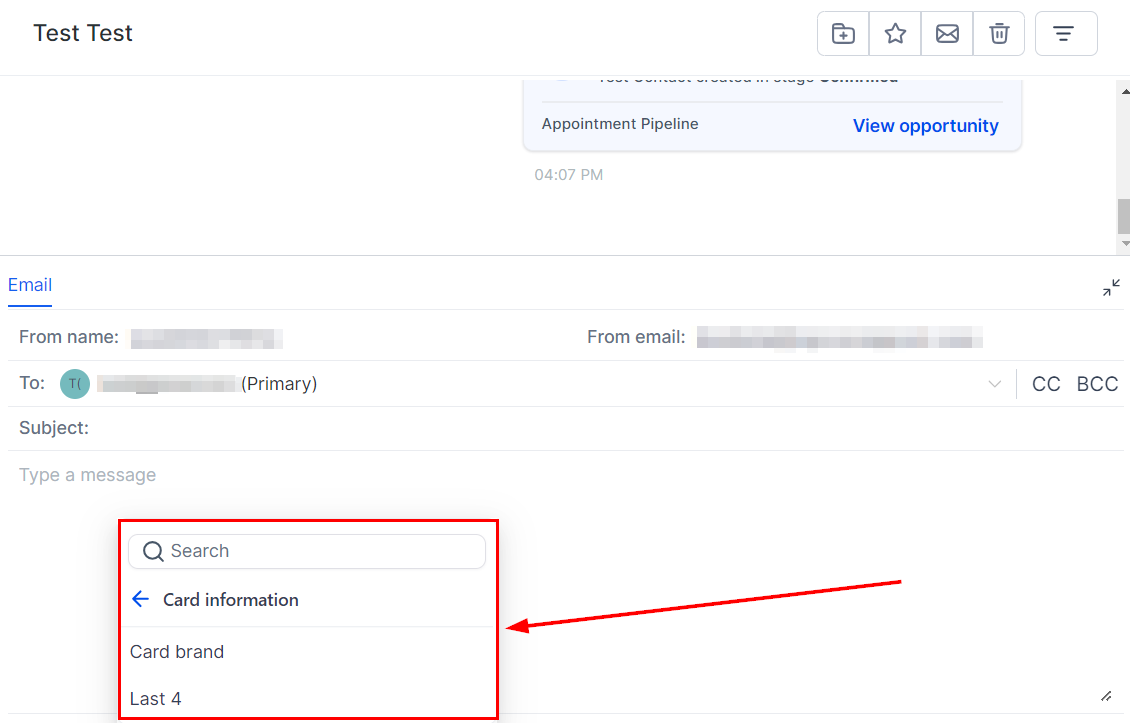Screen dimensions: 1130x723
Task: Click the magnifier icon in Search box
Action: click(153, 551)
